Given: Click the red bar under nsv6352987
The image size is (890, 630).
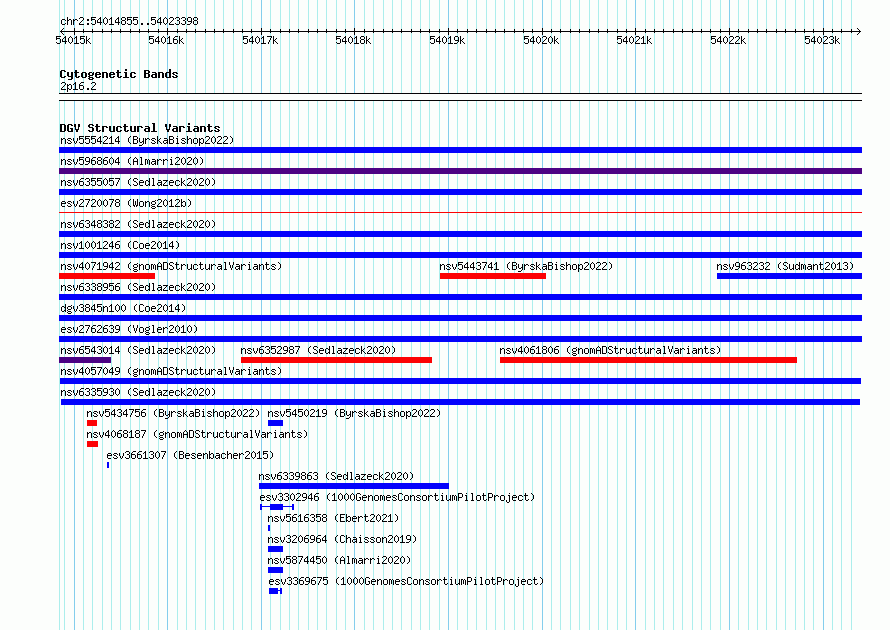Looking at the screenshot, I should coord(337,360).
